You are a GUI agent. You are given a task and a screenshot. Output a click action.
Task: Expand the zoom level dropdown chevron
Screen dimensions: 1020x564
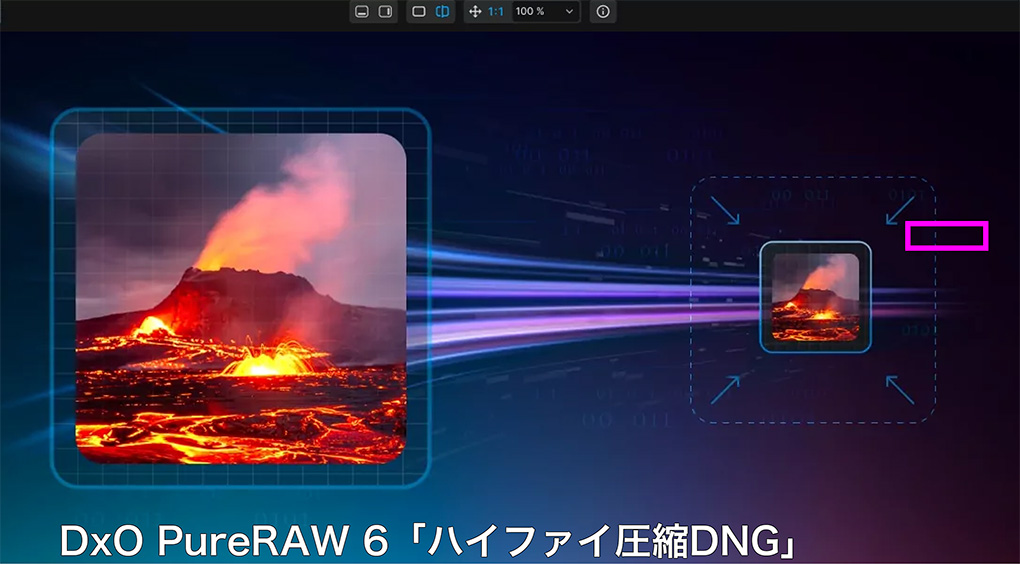pos(569,12)
